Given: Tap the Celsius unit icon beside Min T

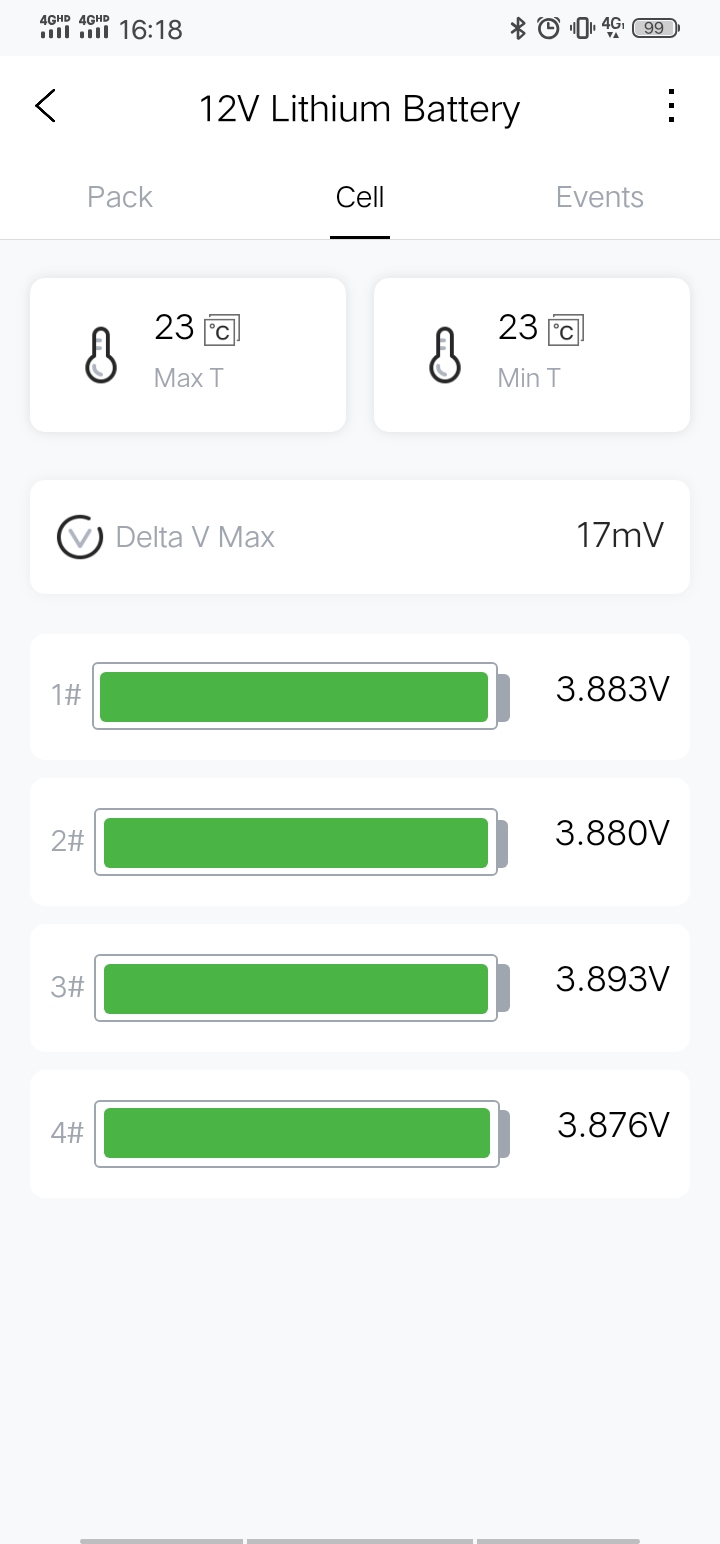Looking at the screenshot, I should click(566, 329).
